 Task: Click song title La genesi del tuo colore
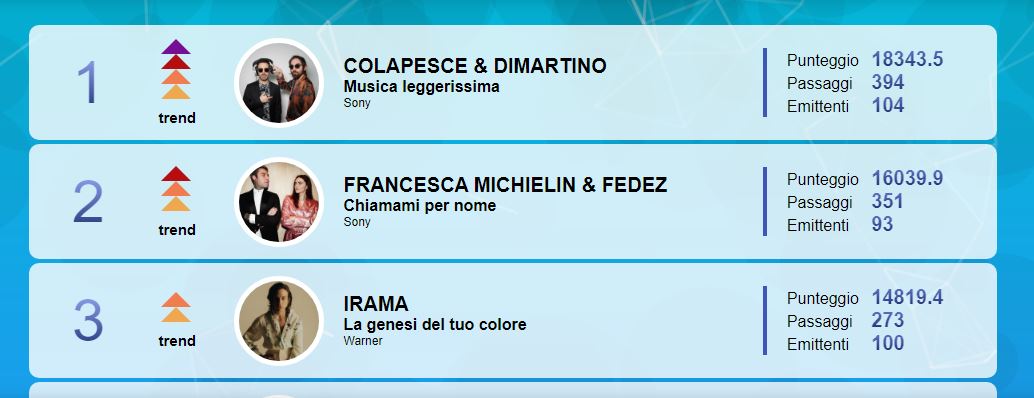point(435,325)
